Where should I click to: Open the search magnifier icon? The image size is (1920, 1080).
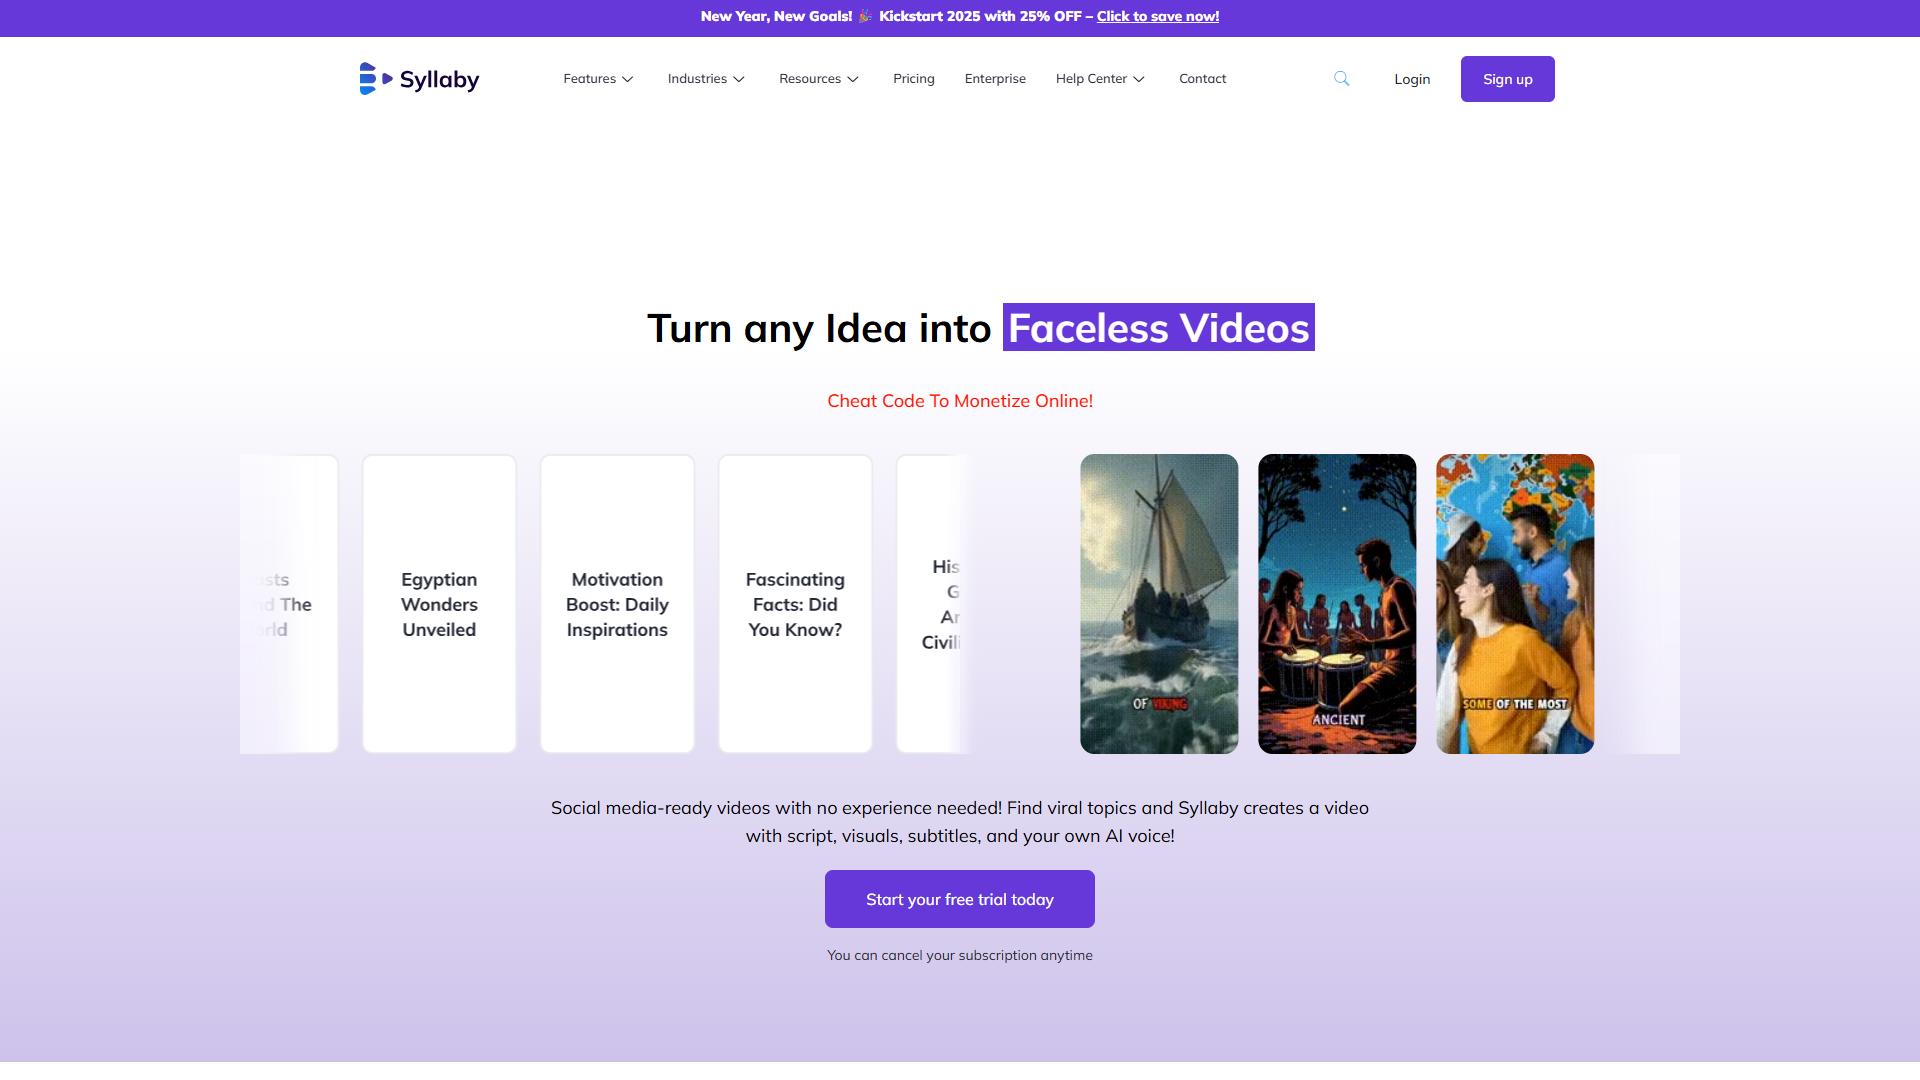[1342, 79]
